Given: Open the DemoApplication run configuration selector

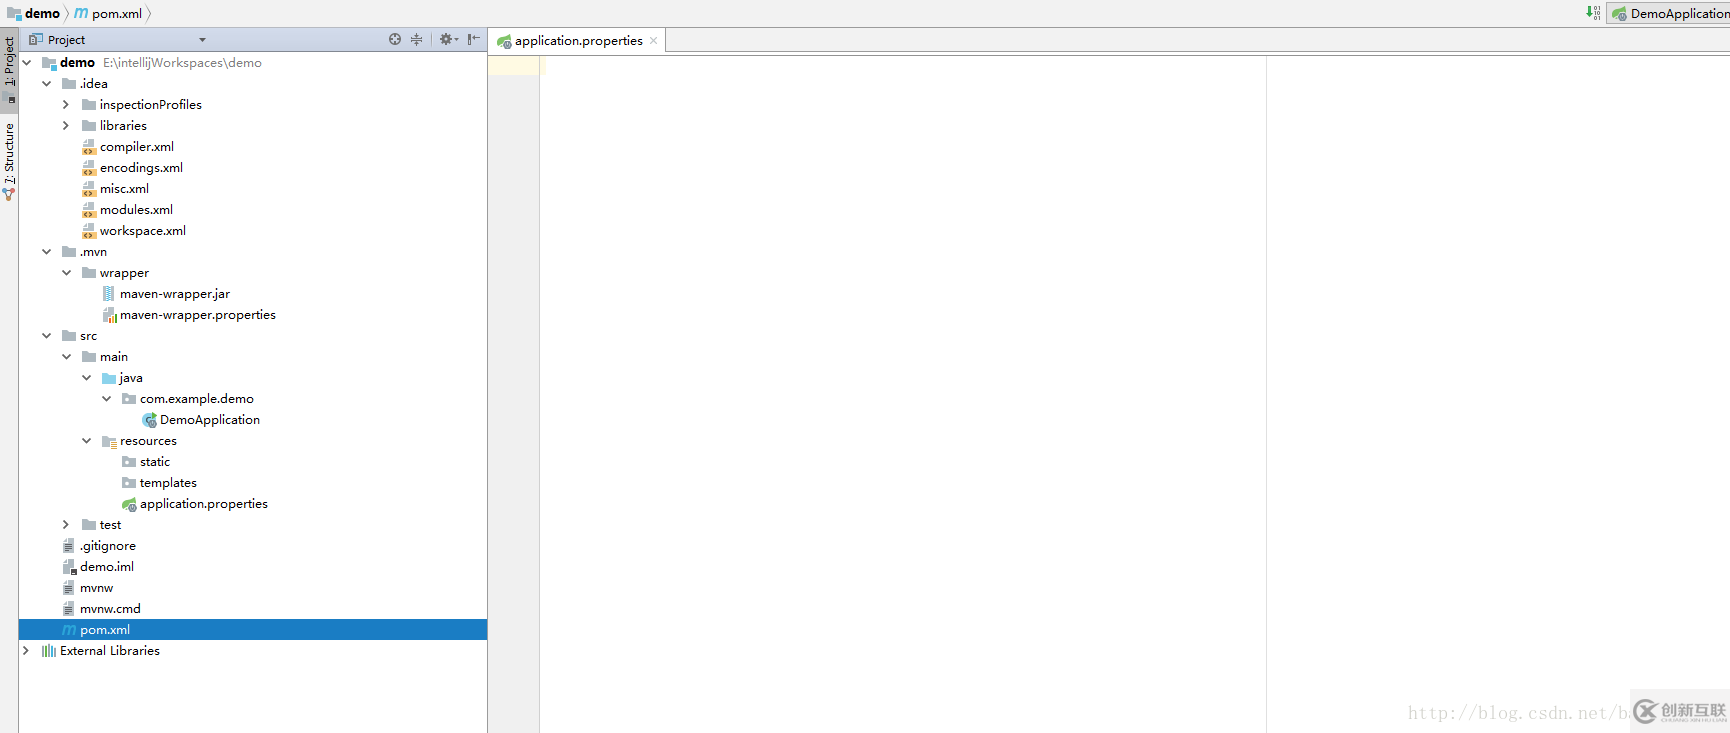Looking at the screenshot, I should 1668,13.
